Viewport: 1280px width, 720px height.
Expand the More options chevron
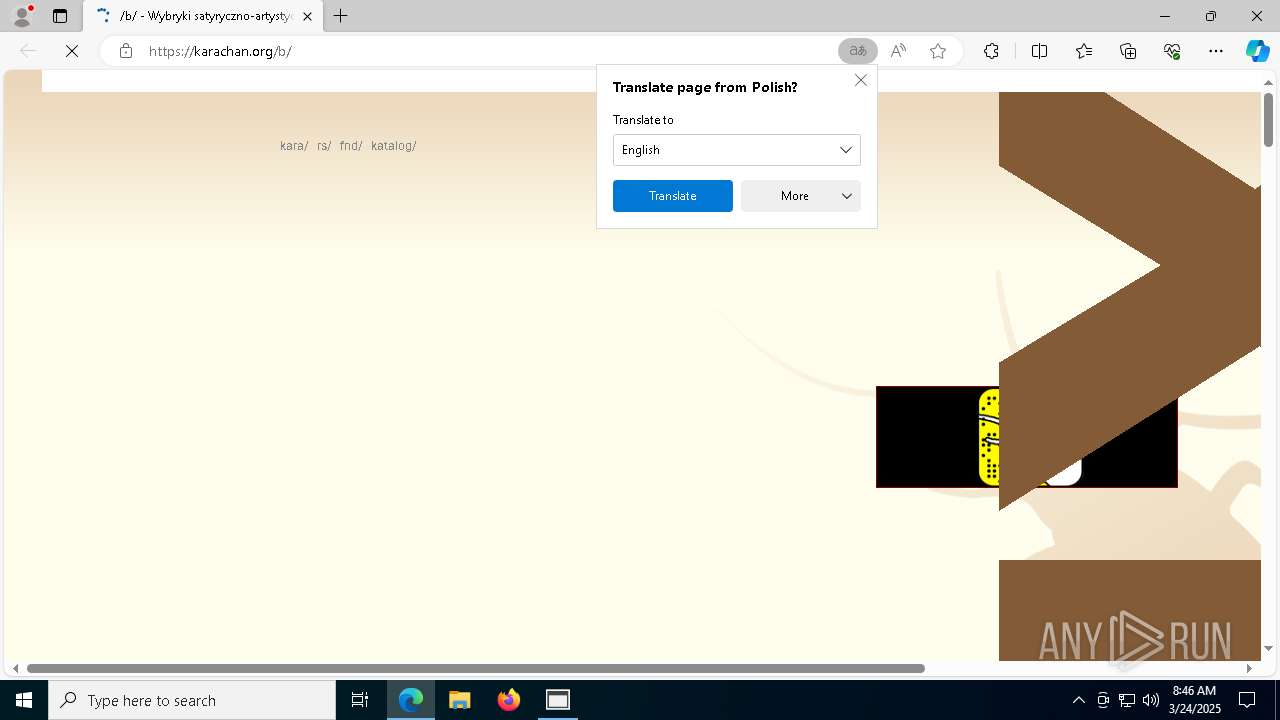pos(847,196)
